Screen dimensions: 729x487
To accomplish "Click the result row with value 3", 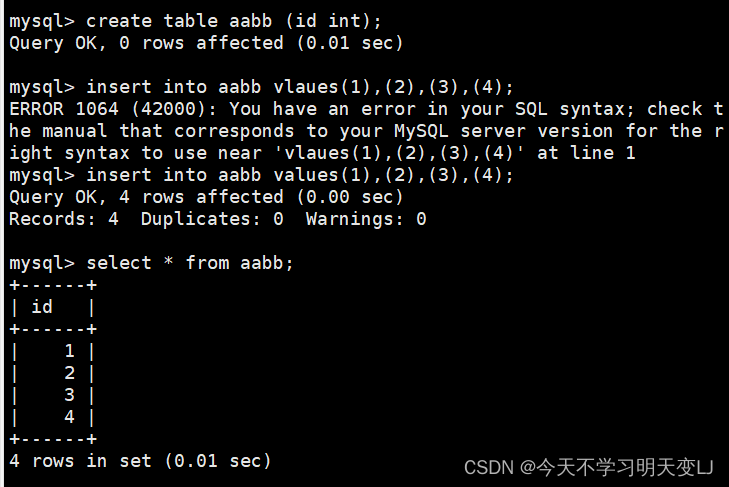I will point(53,395).
